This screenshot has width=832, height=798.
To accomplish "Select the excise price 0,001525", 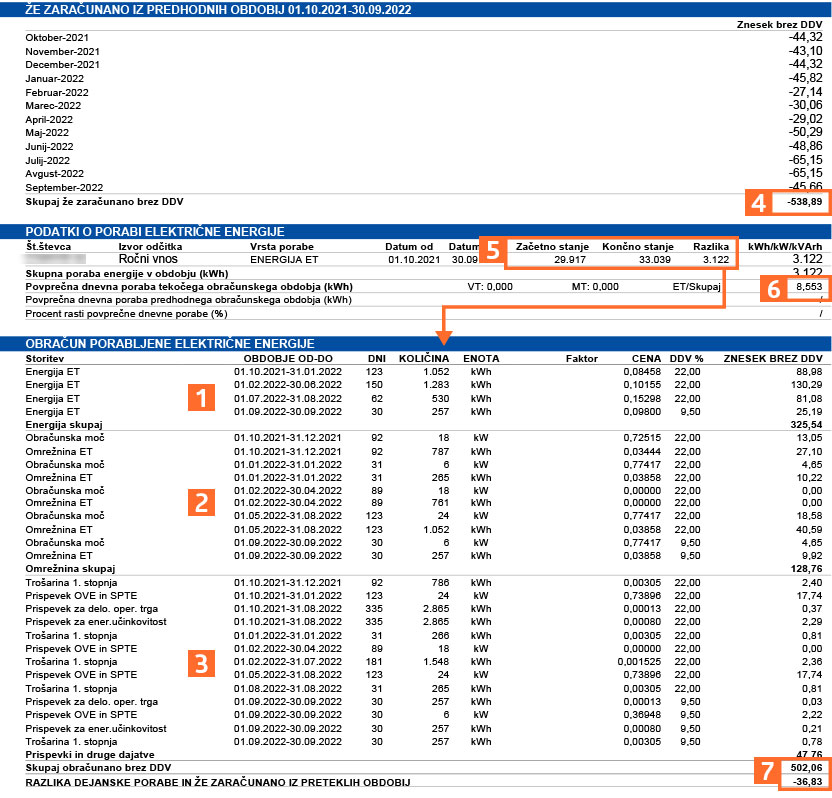I will tap(639, 662).
